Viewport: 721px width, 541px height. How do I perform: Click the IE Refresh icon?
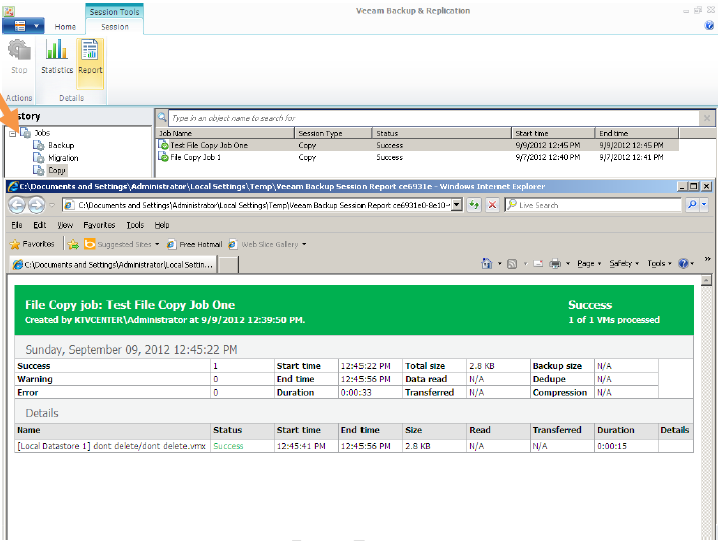click(474, 205)
